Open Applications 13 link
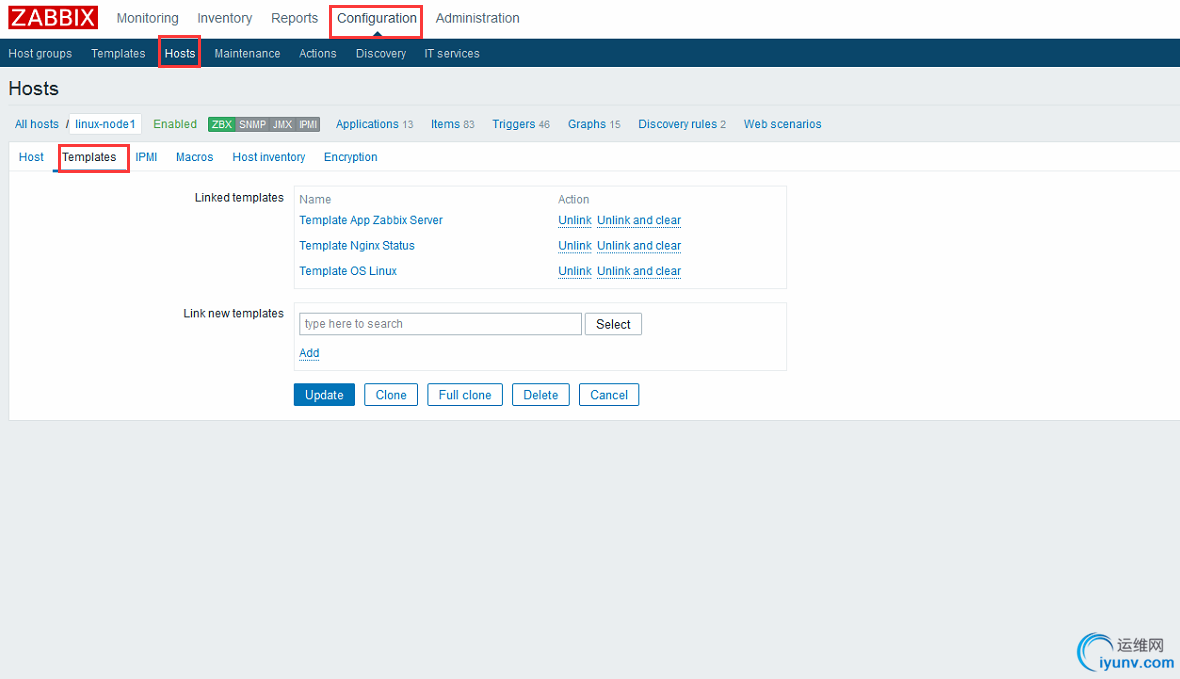Image resolution: width=1180 pixels, height=679 pixels. (x=374, y=124)
